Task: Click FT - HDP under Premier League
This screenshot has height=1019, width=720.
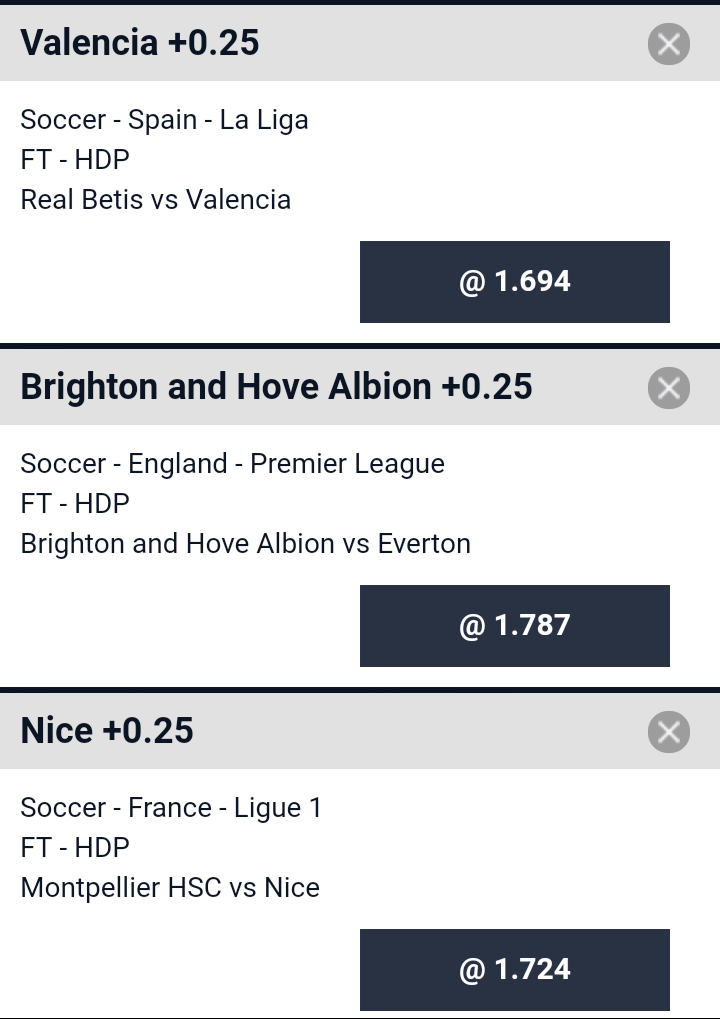Action: [x=75, y=504]
